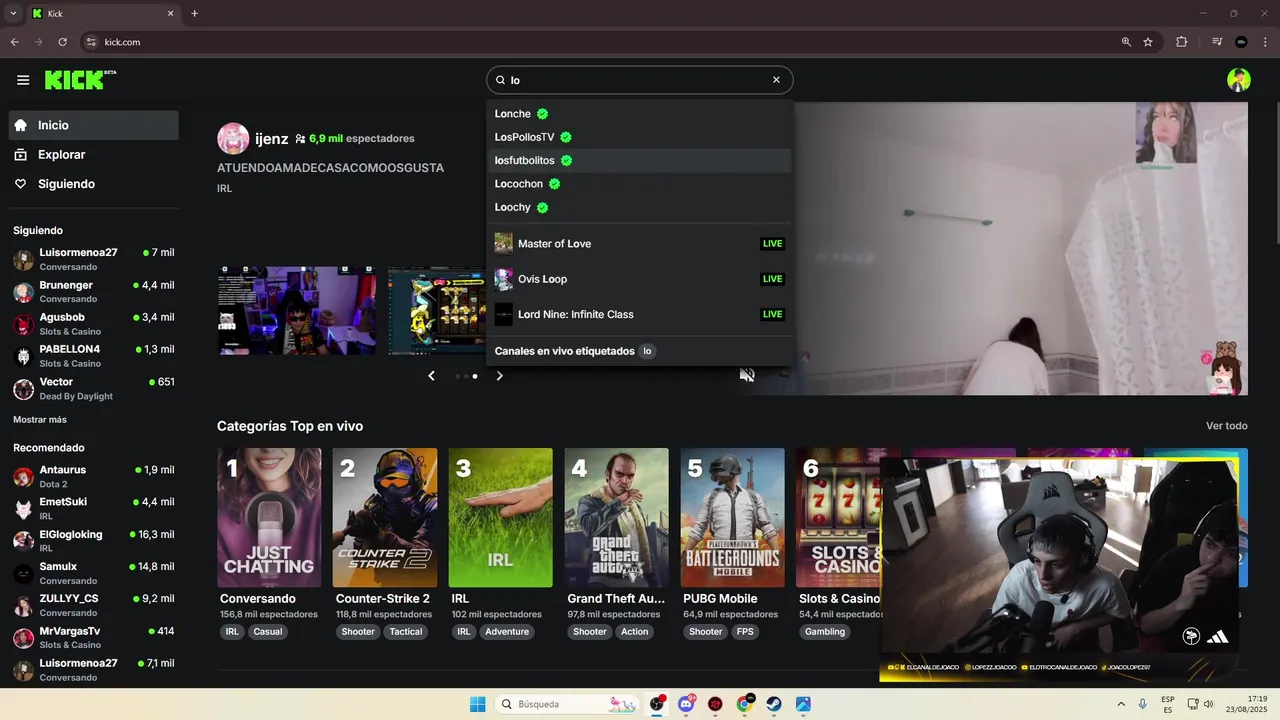
Task: Open the Agusbob channel in Siguiendo
Action: click(x=94, y=324)
